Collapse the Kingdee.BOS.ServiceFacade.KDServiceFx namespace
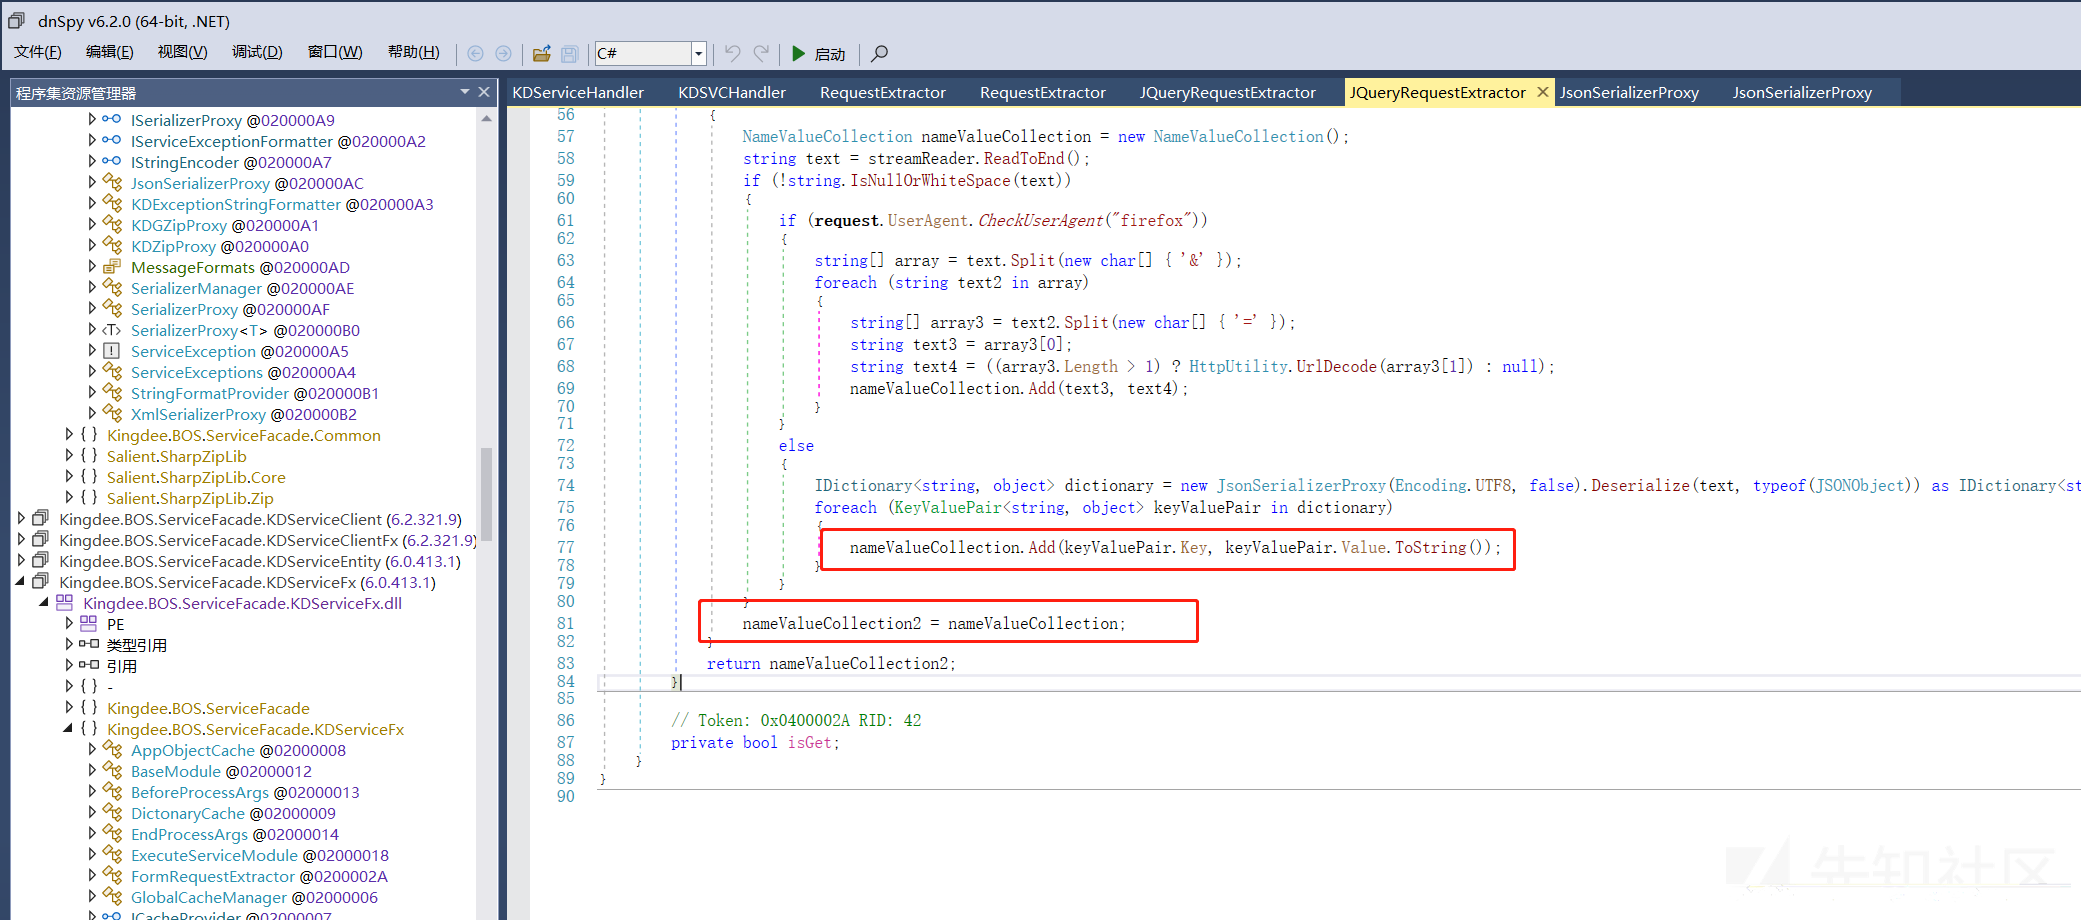The height and width of the screenshot is (920, 2081). pyautogui.click(x=68, y=728)
